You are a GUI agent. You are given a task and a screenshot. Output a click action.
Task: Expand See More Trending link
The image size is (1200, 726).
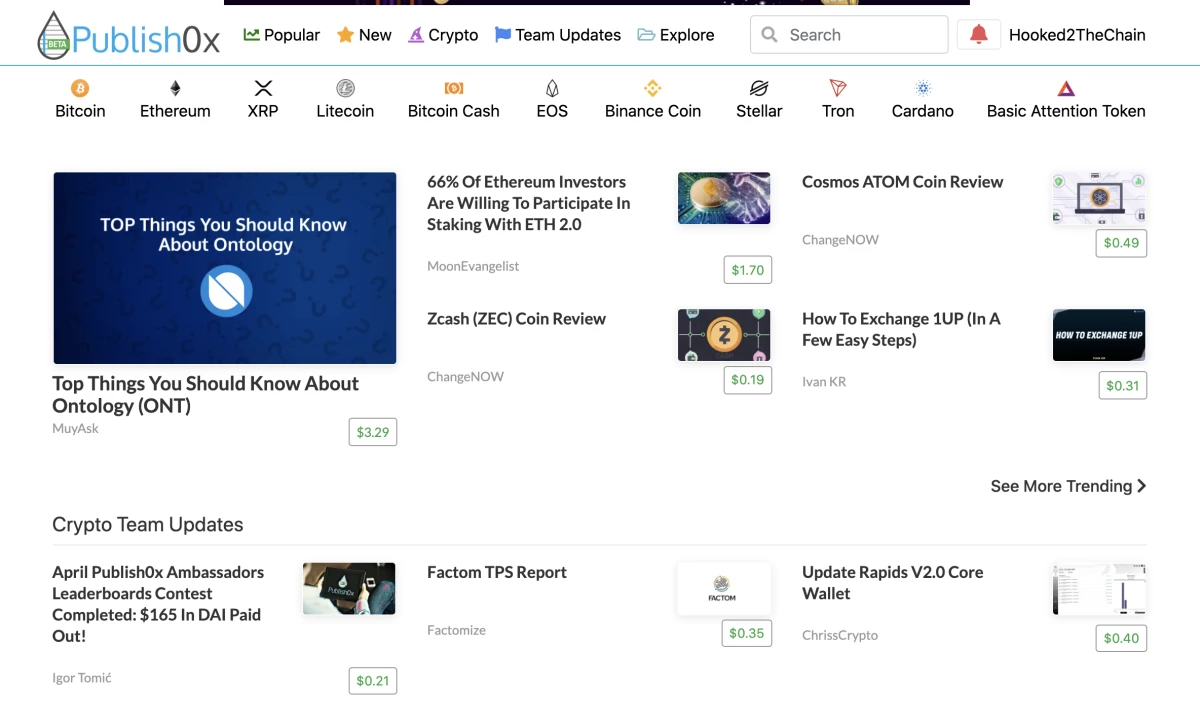tap(1068, 486)
